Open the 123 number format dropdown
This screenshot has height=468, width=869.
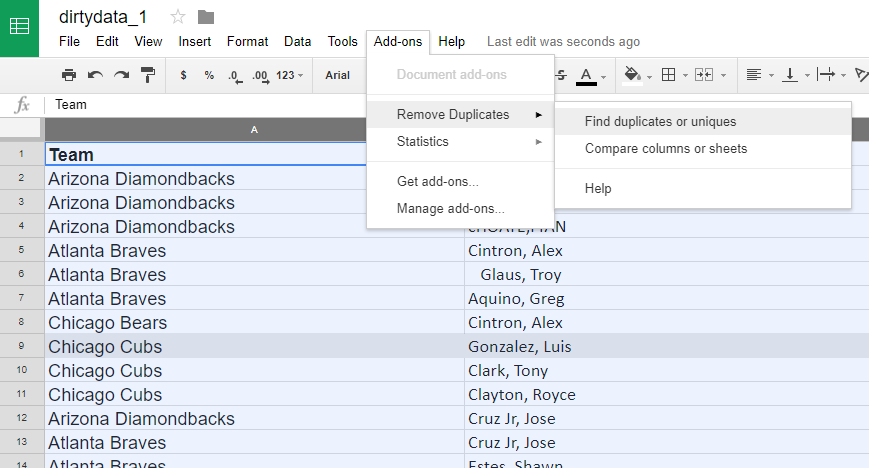290,75
